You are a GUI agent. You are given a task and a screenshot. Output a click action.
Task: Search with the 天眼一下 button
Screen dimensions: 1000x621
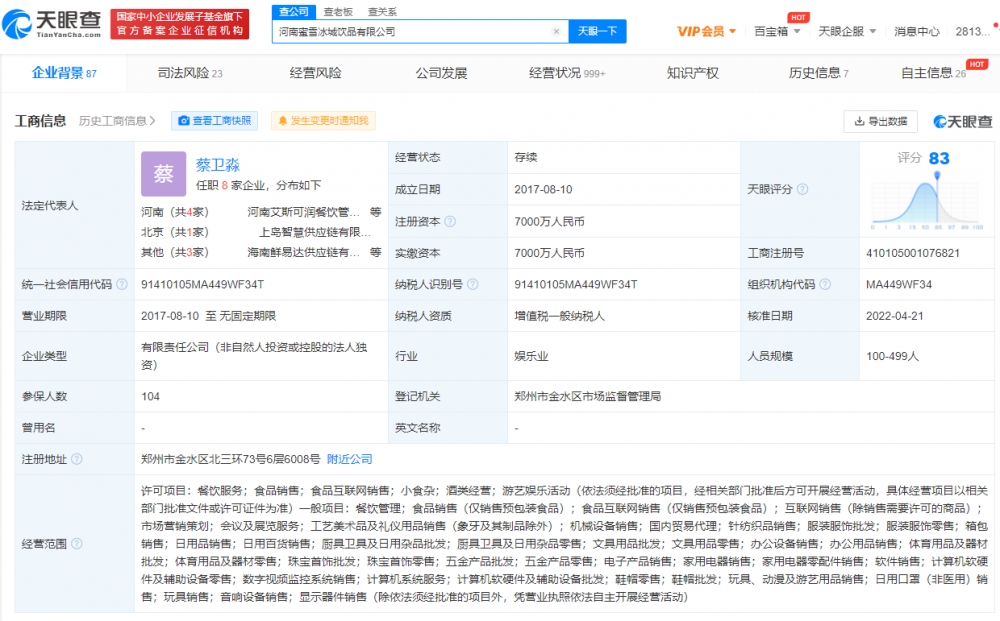pyautogui.click(x=597, y=31)
